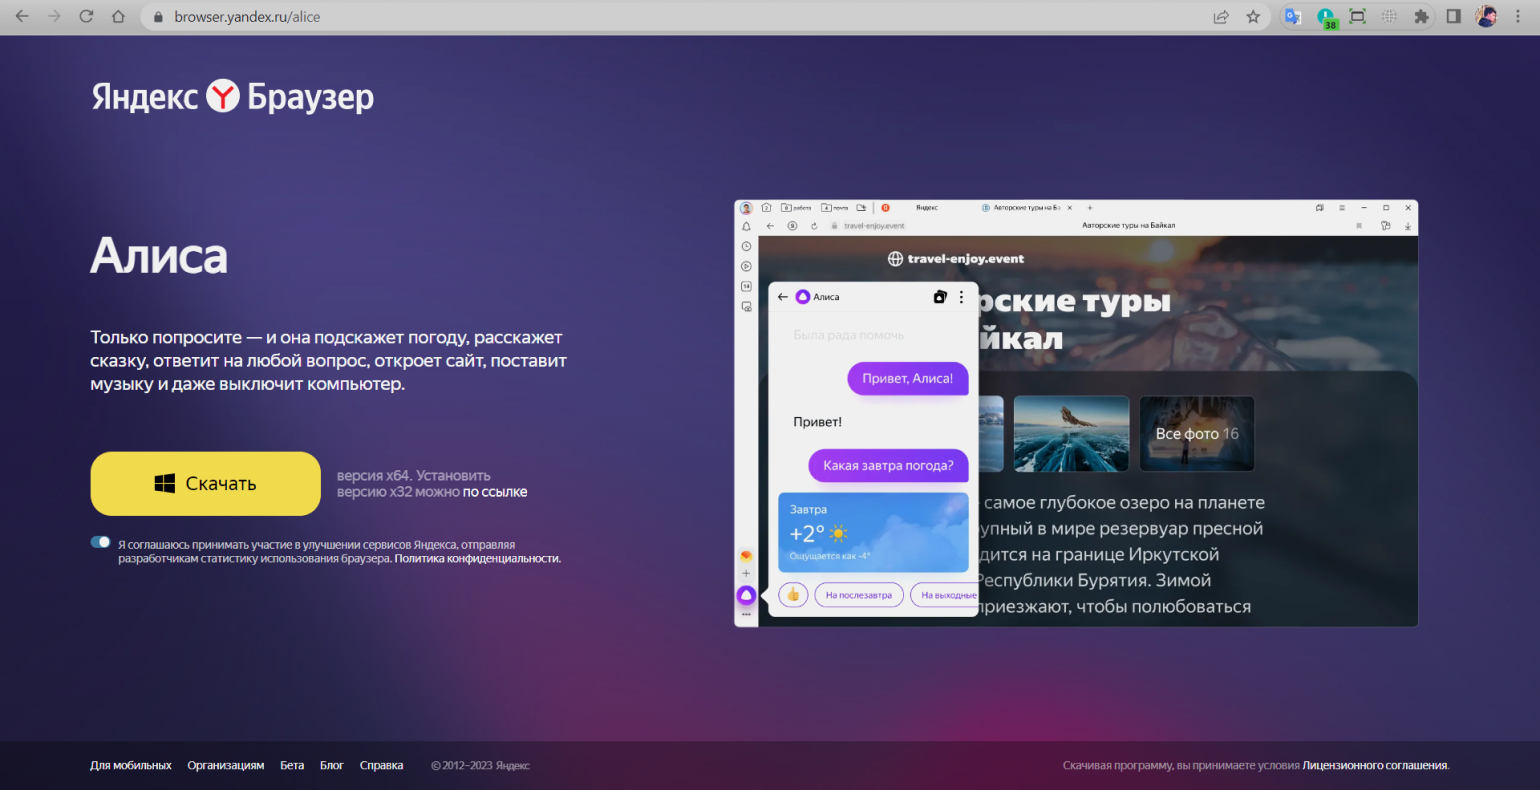This screenshot has width=1540, height=790.
Task: Open the Блог footer link
Action: tap(332, 766)
